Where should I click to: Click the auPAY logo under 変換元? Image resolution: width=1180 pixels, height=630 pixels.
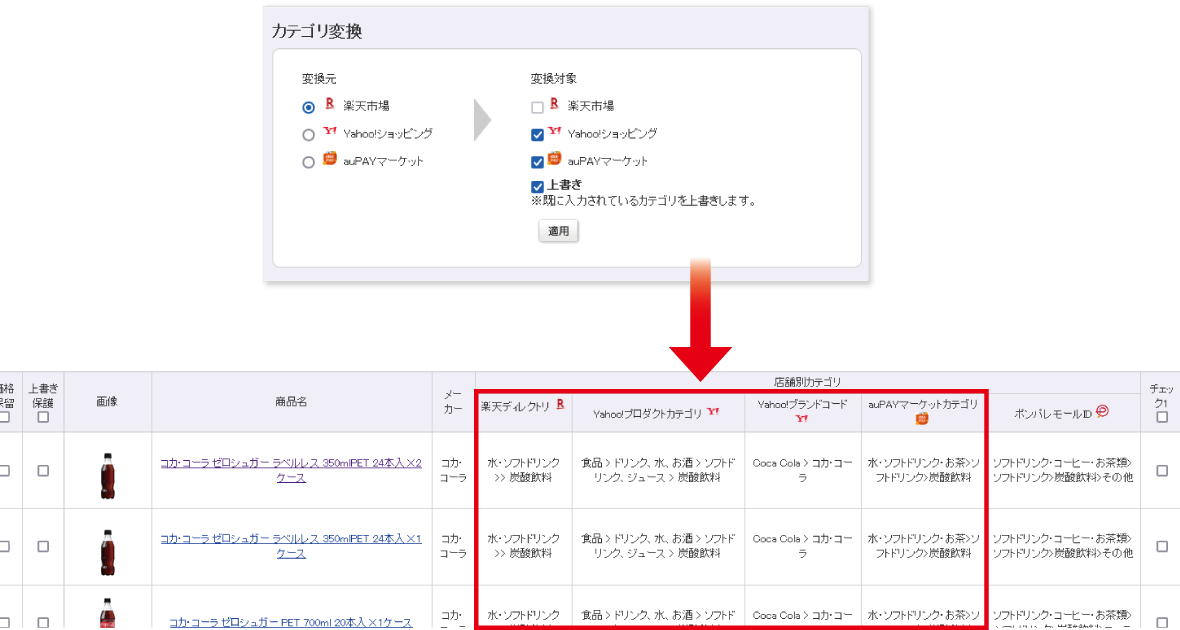(330, 158)
